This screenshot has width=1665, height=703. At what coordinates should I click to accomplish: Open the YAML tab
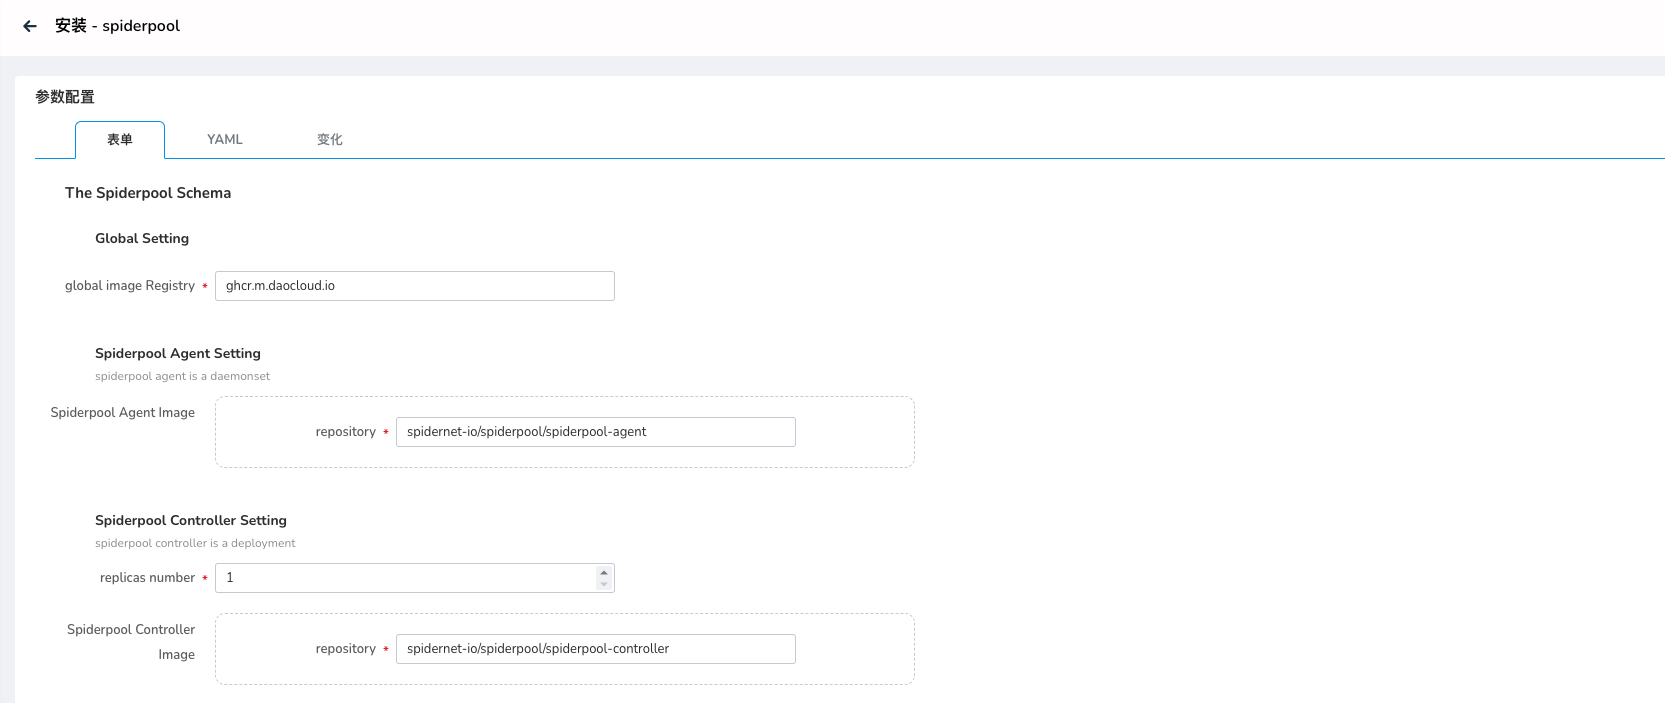(x=225, y=140)
